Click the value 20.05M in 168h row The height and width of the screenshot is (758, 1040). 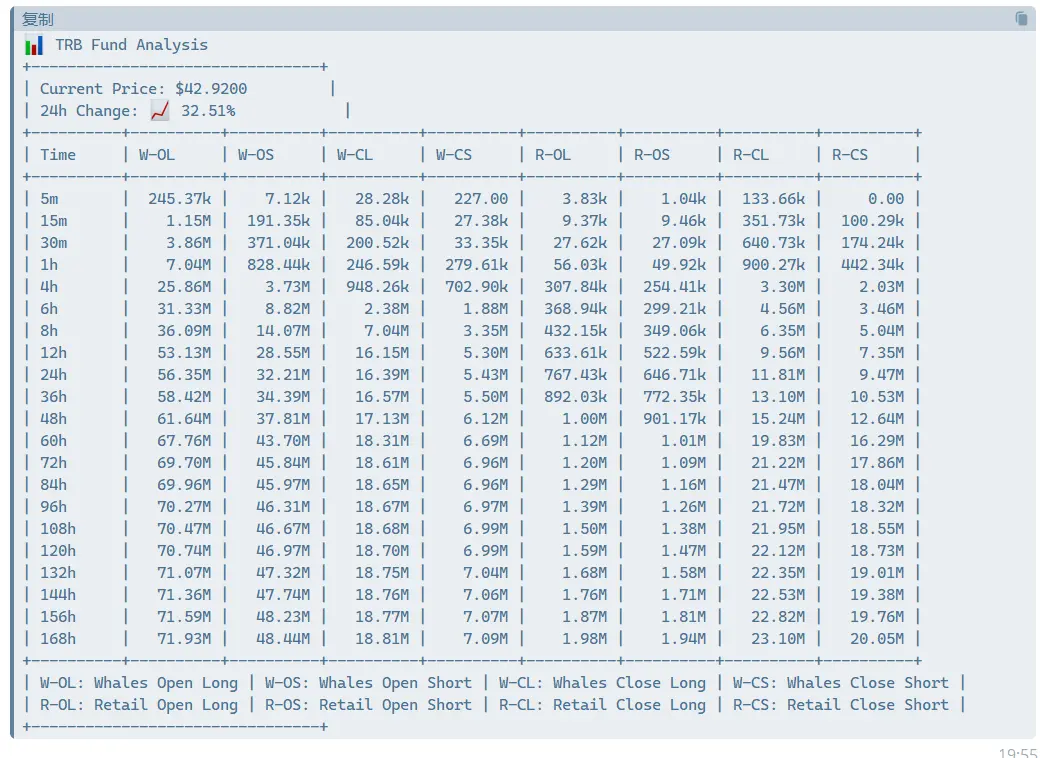(x=877, y=639)
